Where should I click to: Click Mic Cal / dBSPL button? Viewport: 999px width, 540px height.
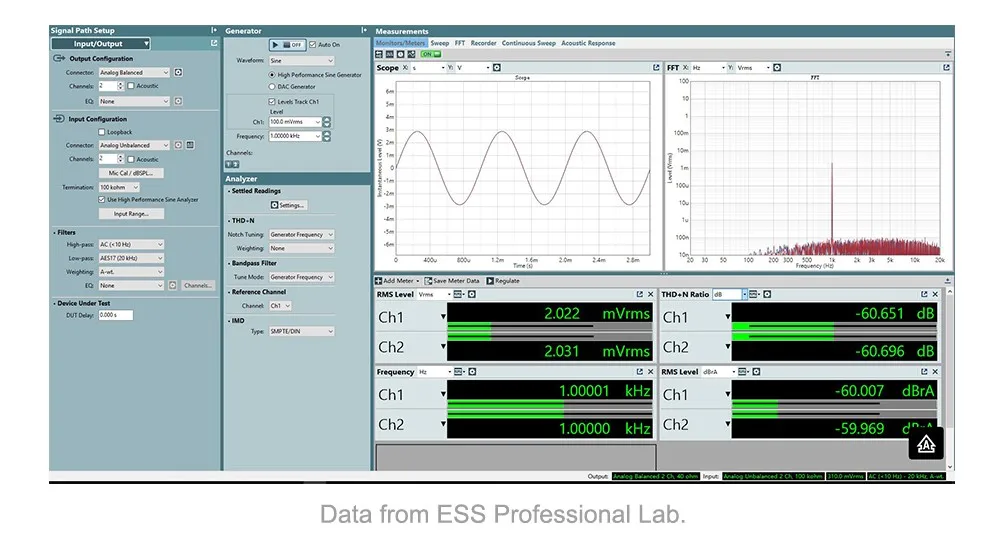tap(131, 173)
